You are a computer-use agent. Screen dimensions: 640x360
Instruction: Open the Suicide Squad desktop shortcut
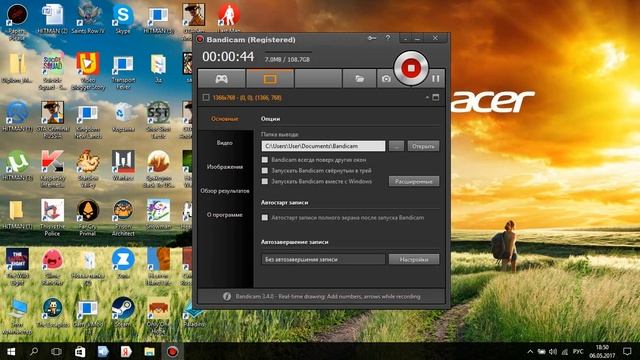click(x=52, y=71)
